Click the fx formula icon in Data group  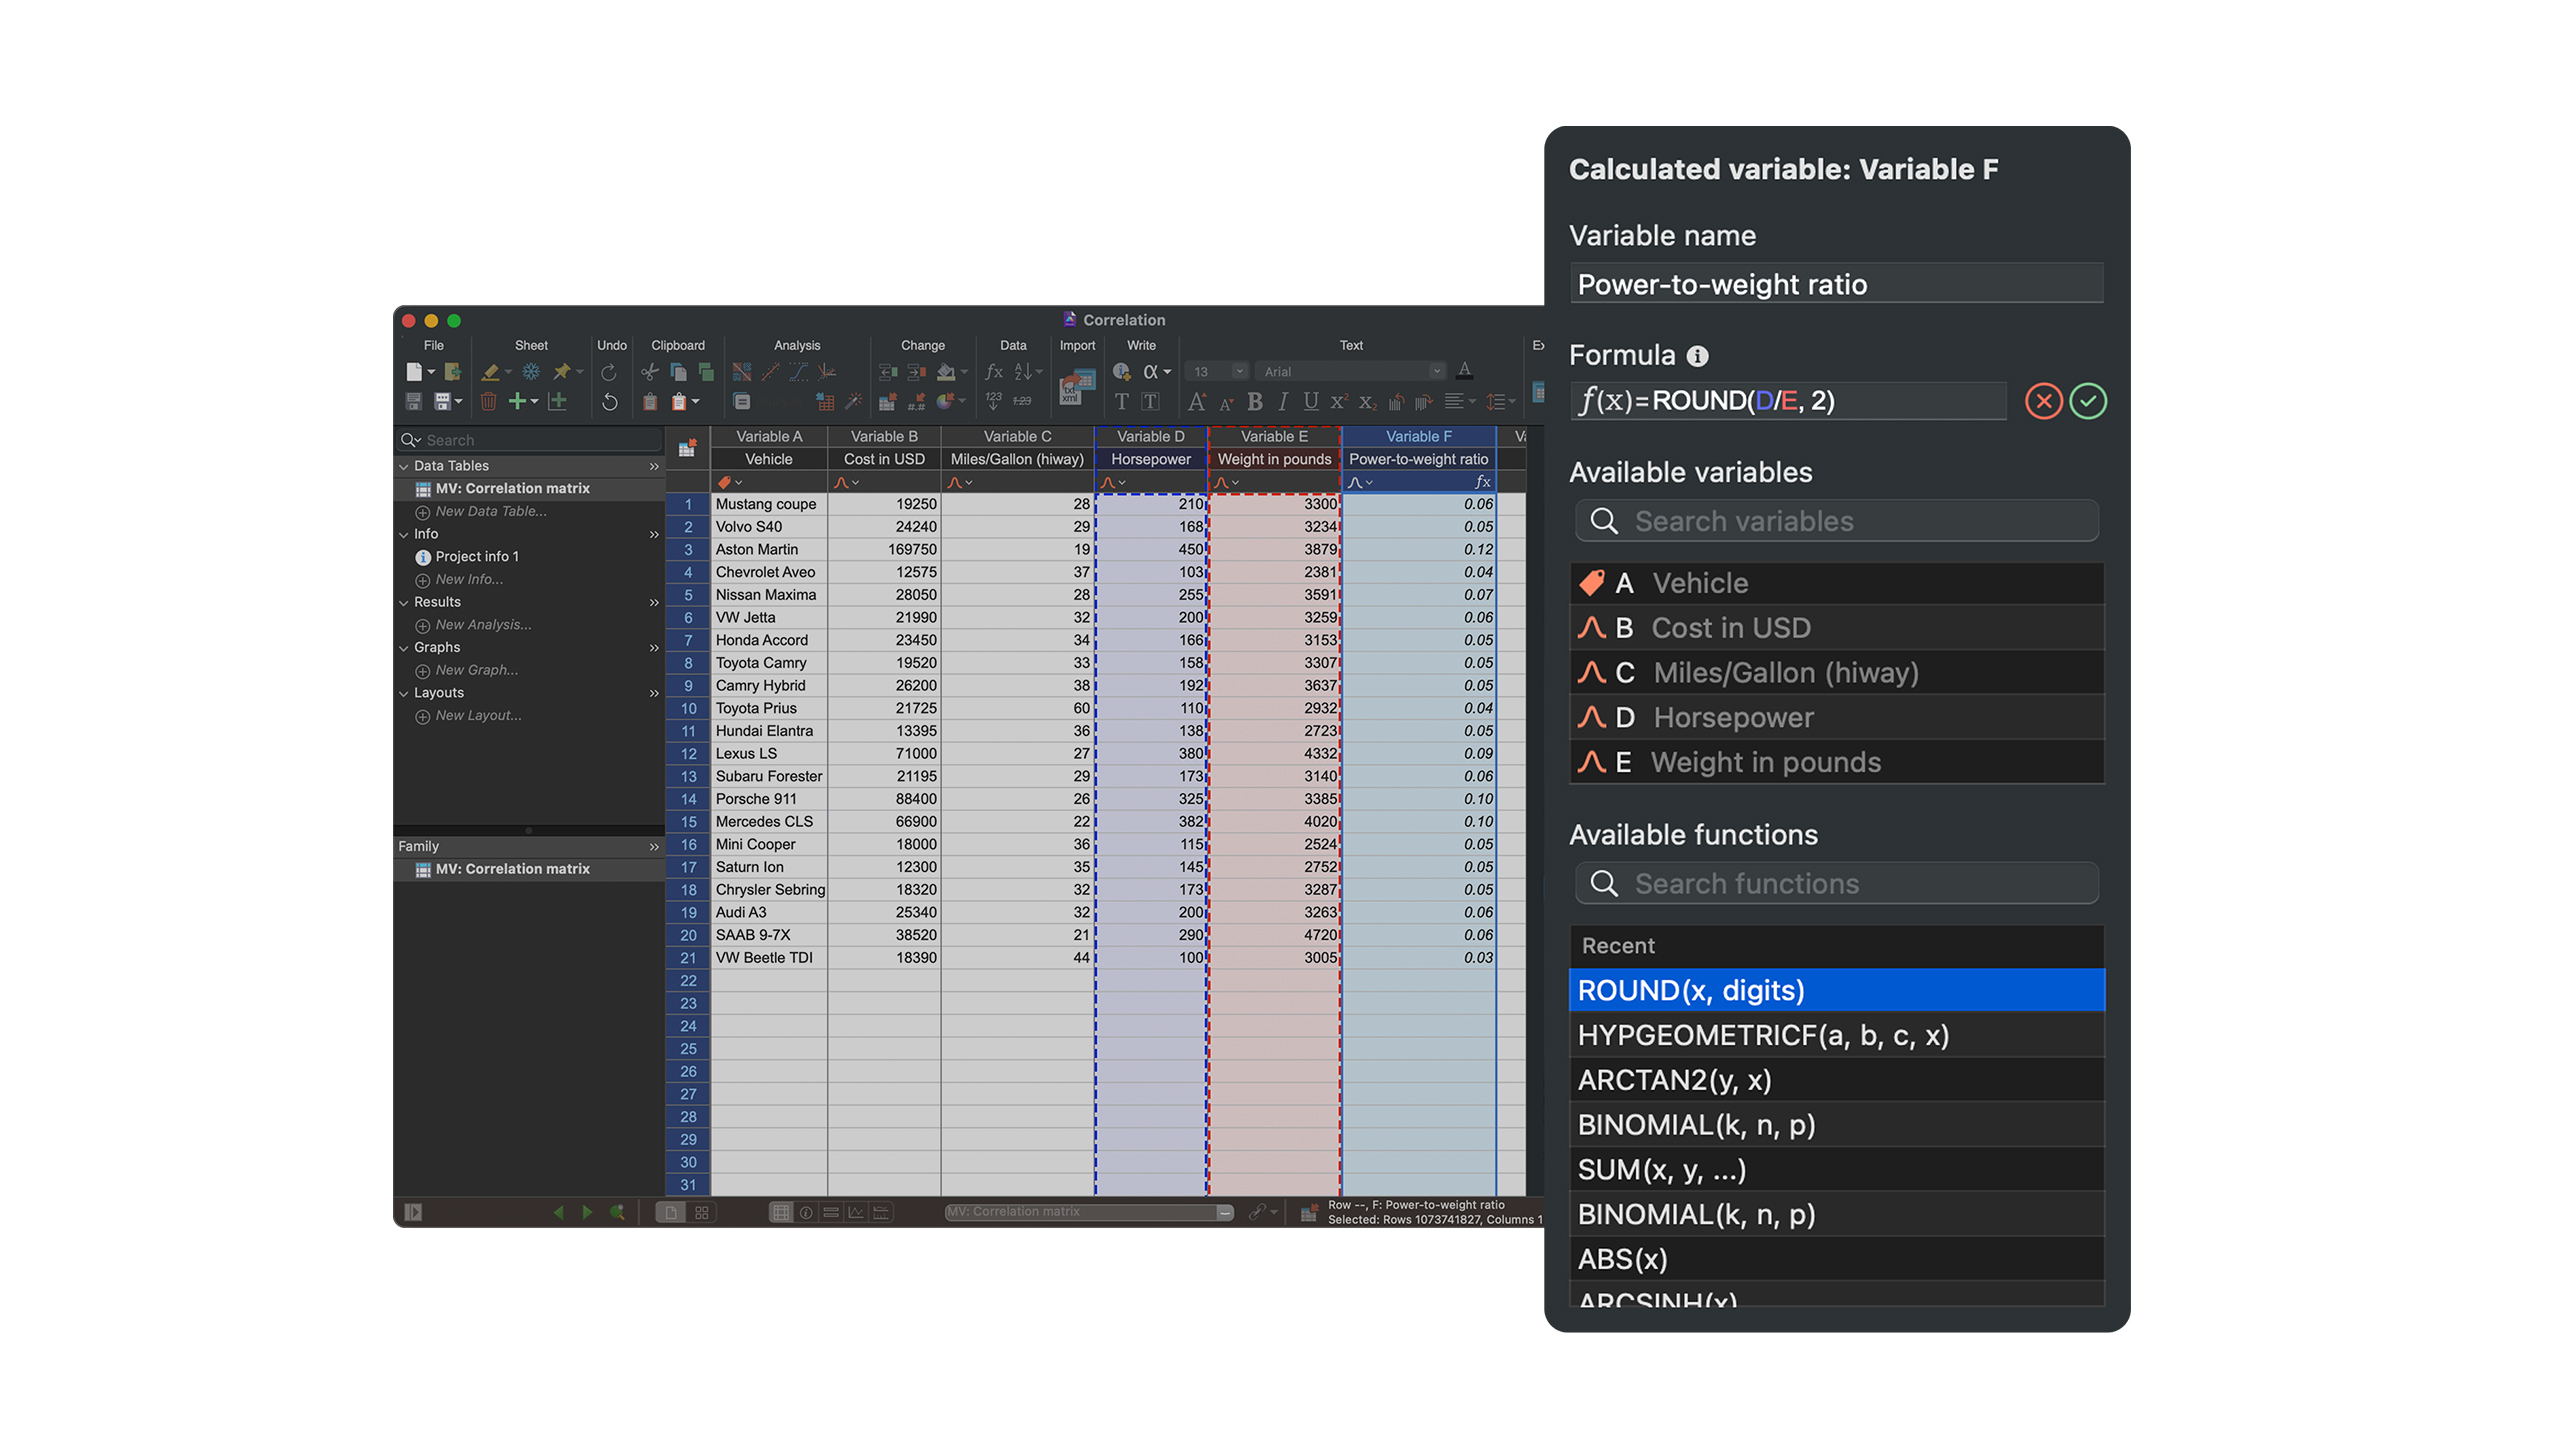click(x=993, y=372)
